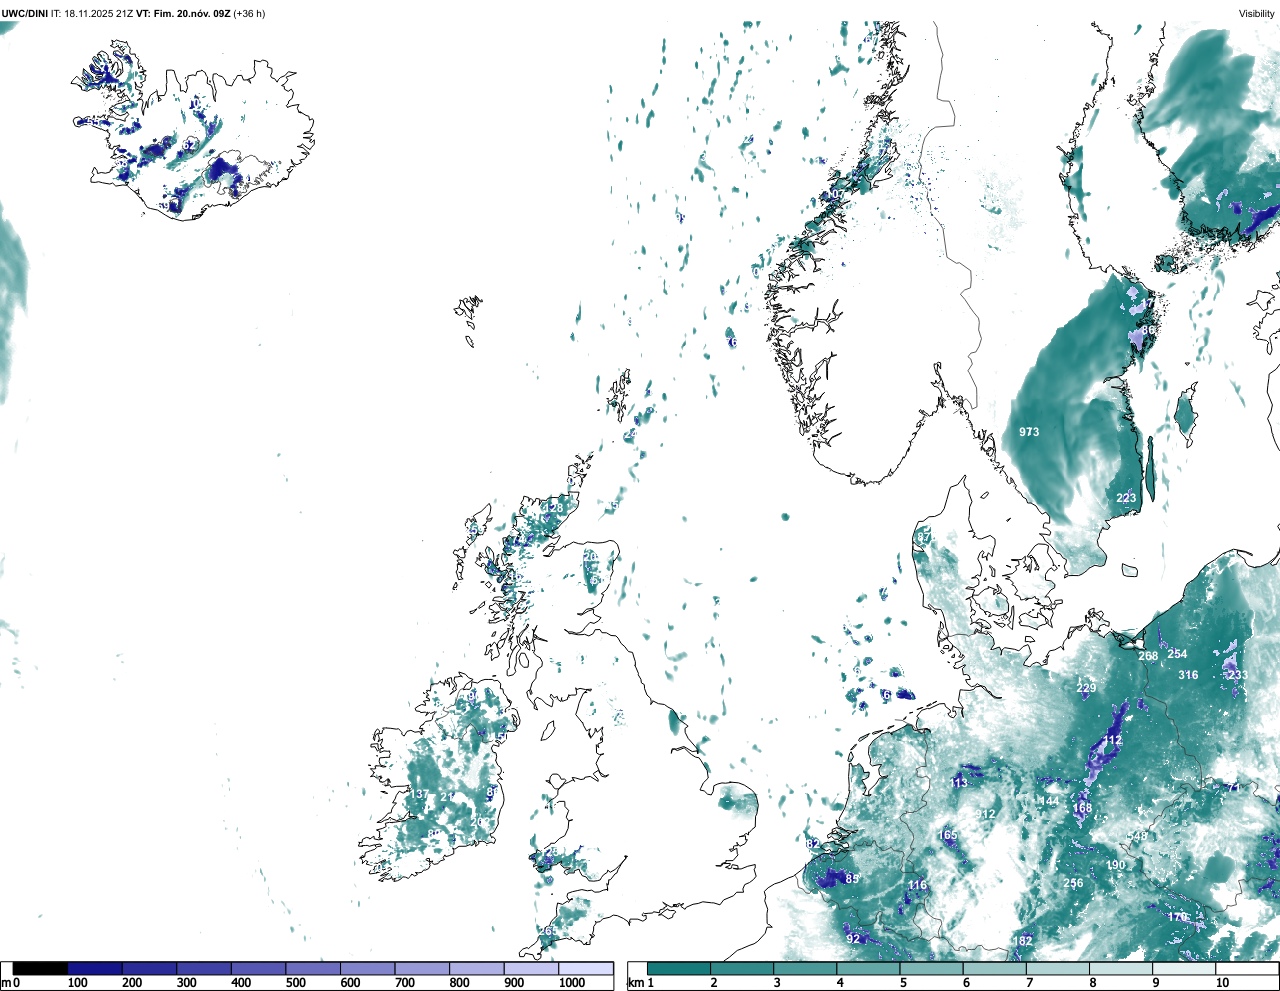Click the '112' visibility value
The width and height of the screenshot is (1280, 991).
point(1112,740)
